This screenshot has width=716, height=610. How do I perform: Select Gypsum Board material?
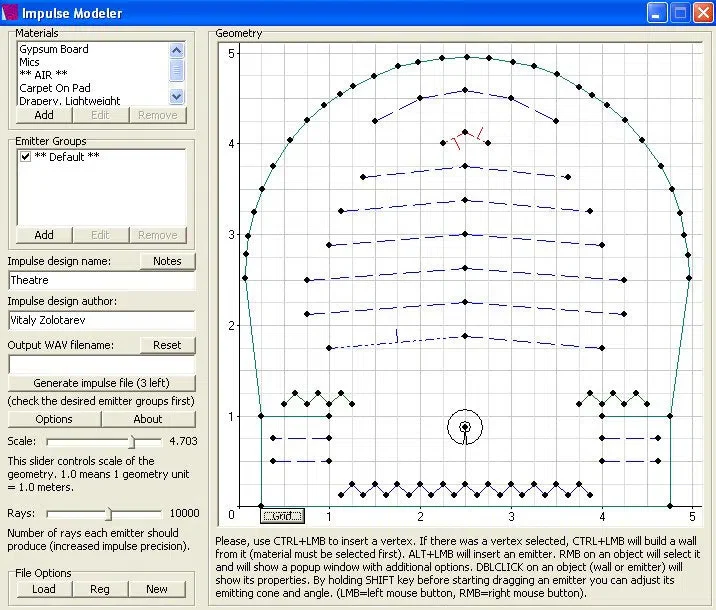[x=54, y=49]
